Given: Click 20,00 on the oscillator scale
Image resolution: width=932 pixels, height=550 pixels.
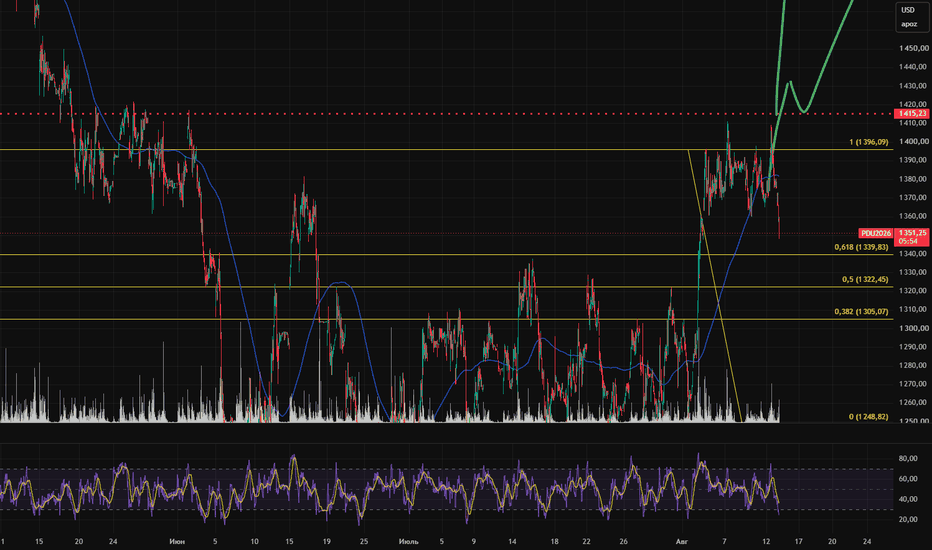Looking at the screenshot, I should click(x=908, y=519).
